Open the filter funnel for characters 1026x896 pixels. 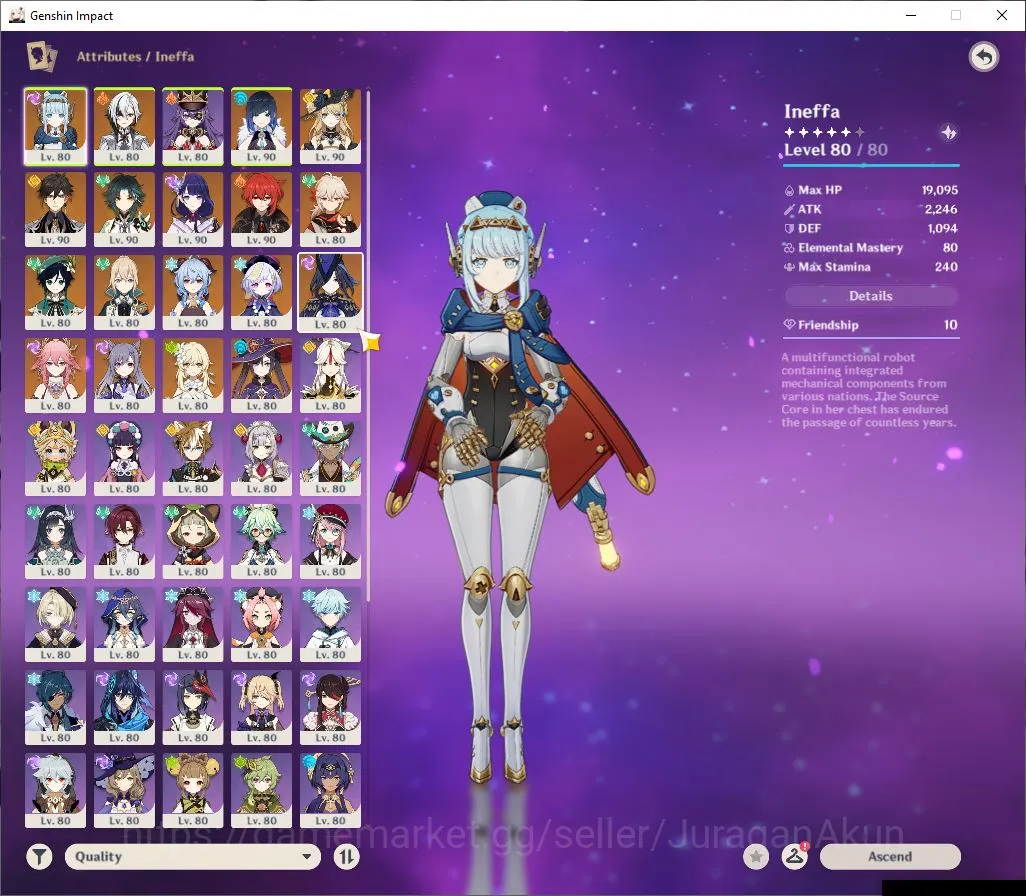(39, 856)
